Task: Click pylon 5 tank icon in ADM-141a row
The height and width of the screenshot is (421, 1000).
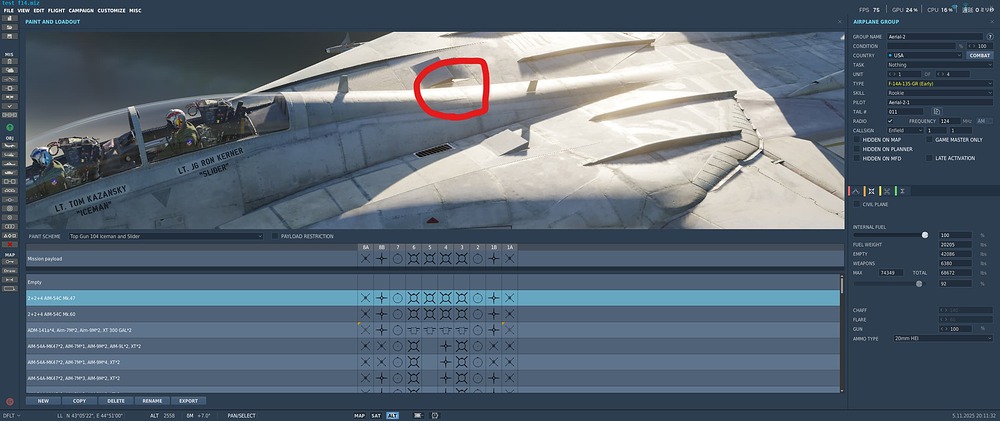Action: (x=429, y=330)
